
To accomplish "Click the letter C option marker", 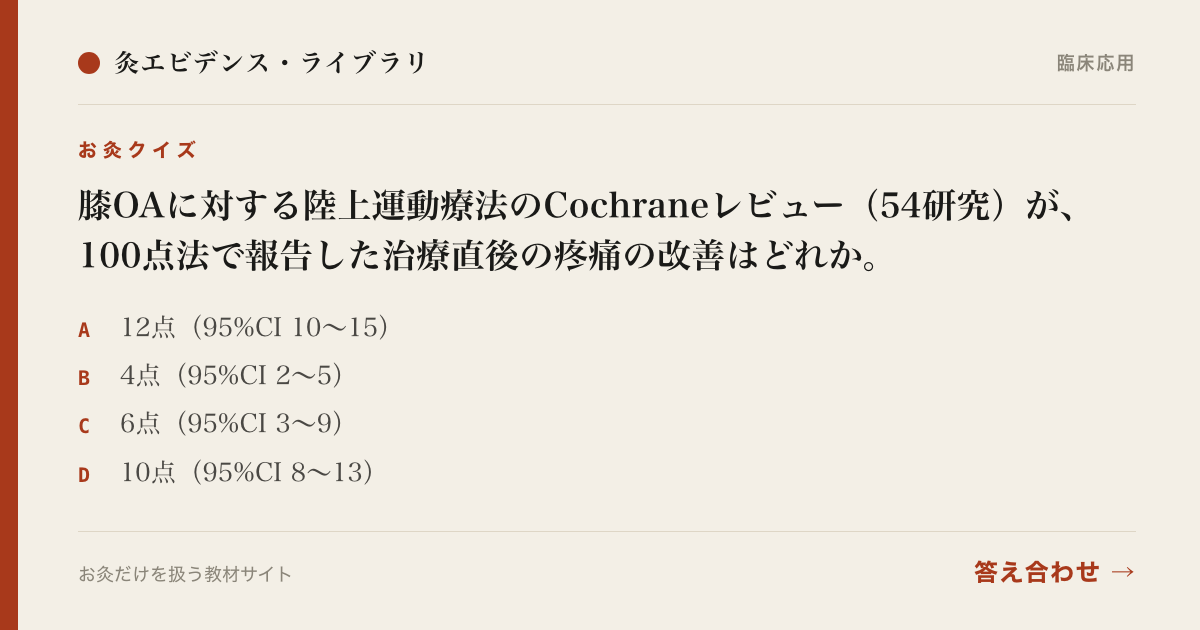I will (84, 426).
